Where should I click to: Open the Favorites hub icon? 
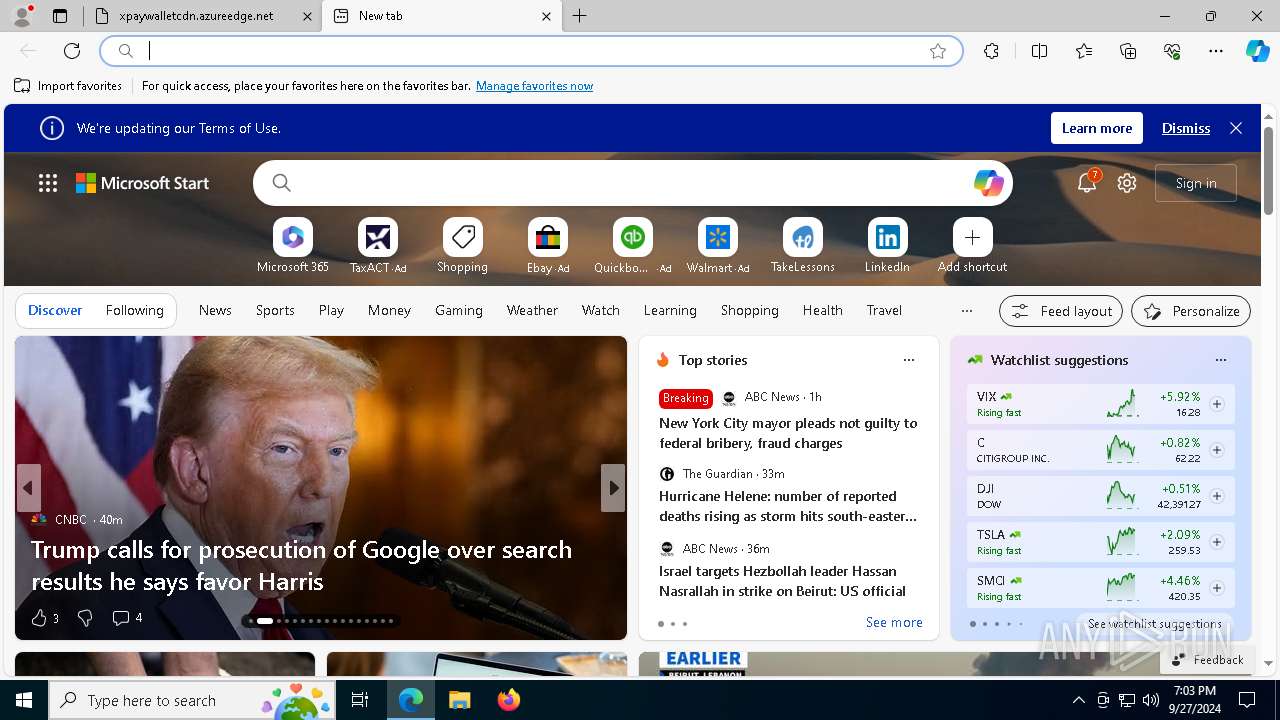[x=1084, y=51]
